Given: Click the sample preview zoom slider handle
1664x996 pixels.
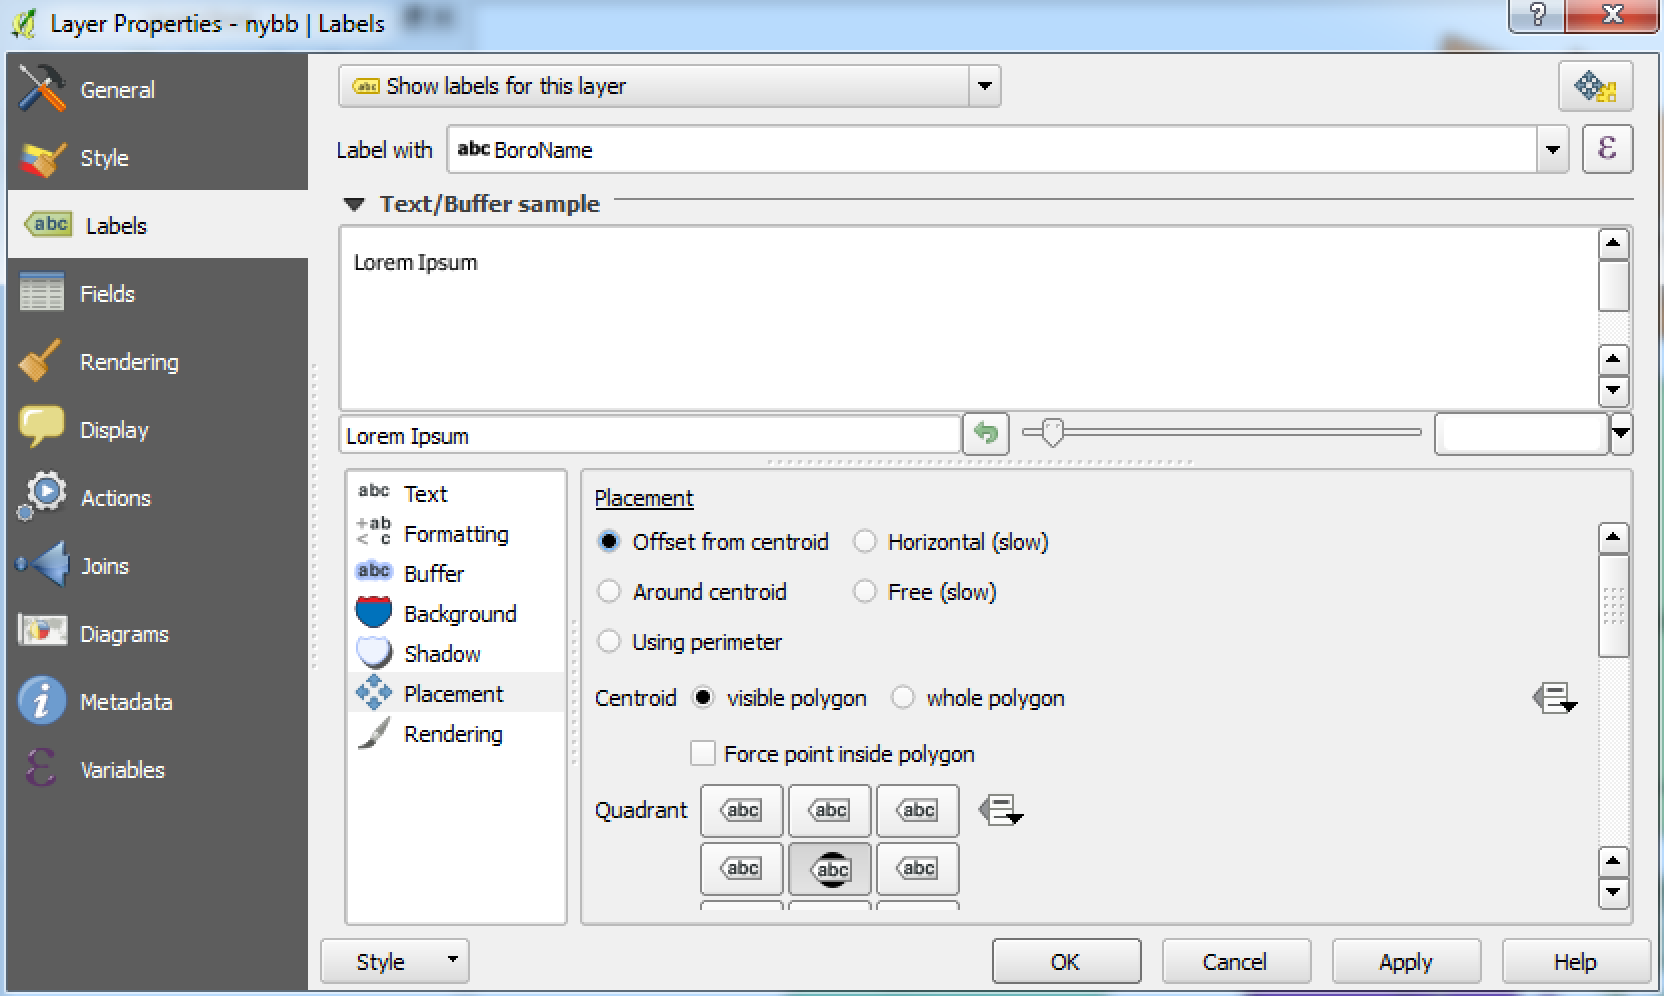Looking at the screenshot, I should click(1051, 433).
